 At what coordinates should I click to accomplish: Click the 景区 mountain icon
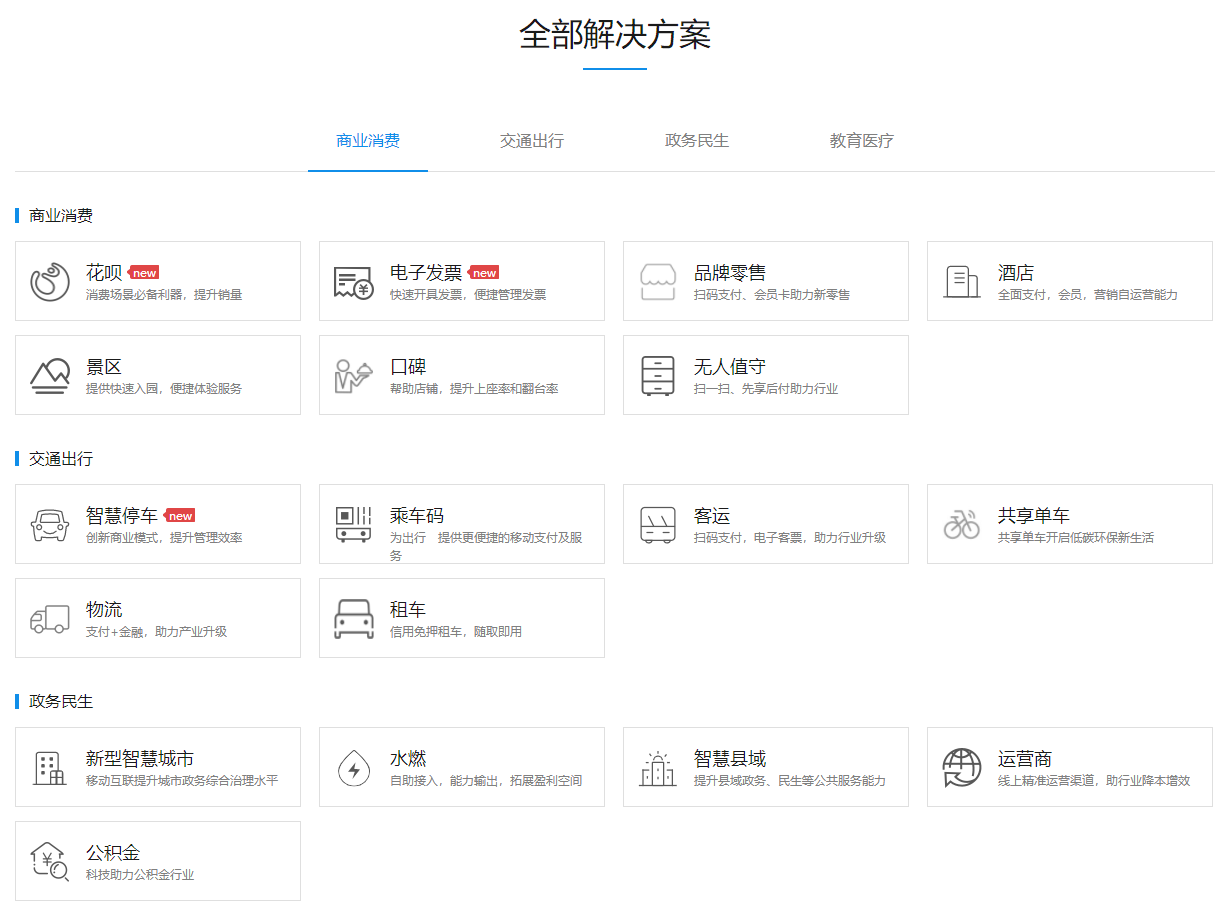[x=50, y=376]
